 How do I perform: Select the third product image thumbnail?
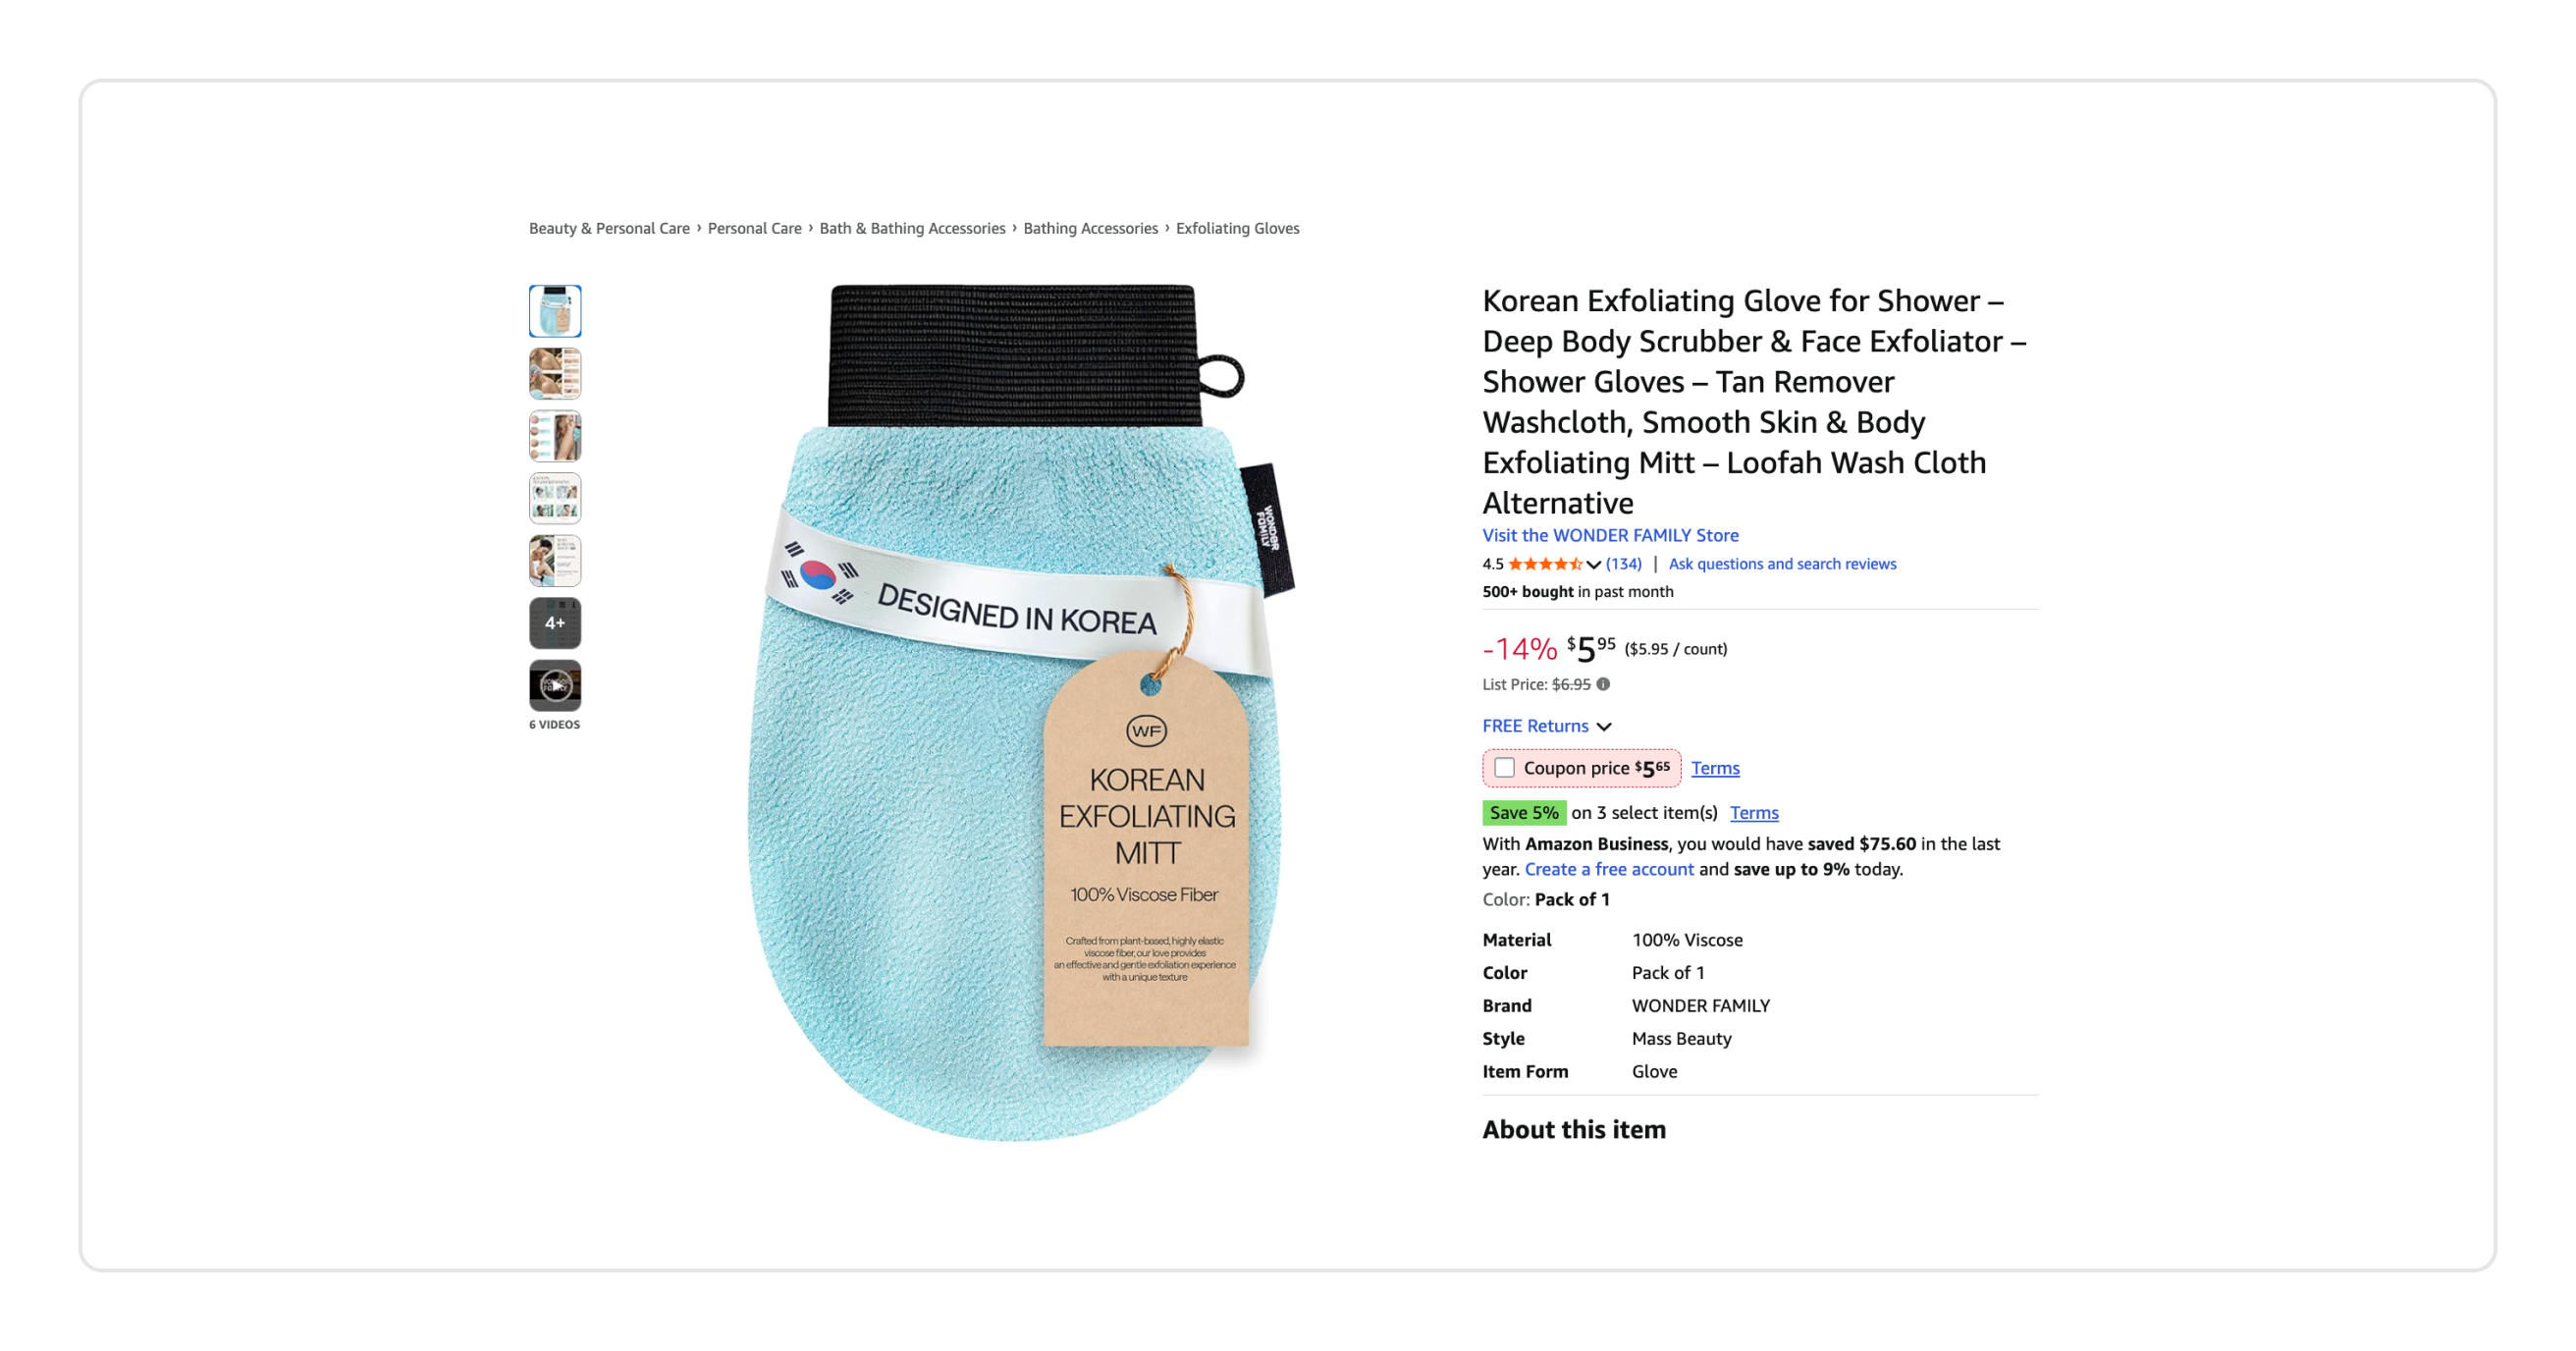pos(555,436)
